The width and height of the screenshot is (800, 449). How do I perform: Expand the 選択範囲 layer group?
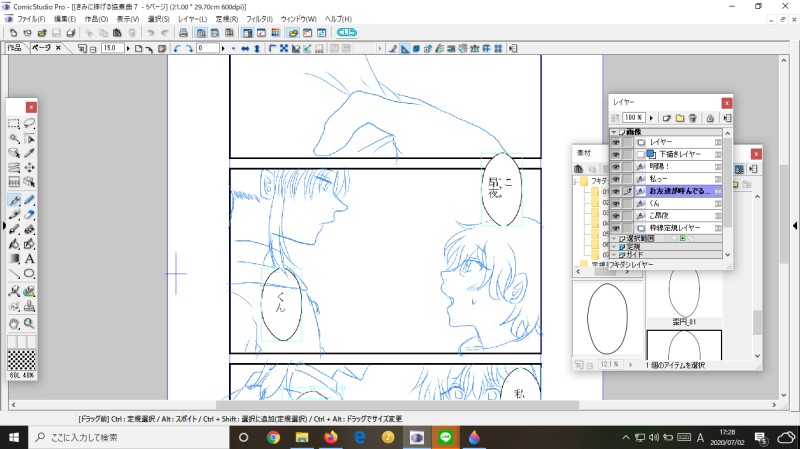point(614,239)
